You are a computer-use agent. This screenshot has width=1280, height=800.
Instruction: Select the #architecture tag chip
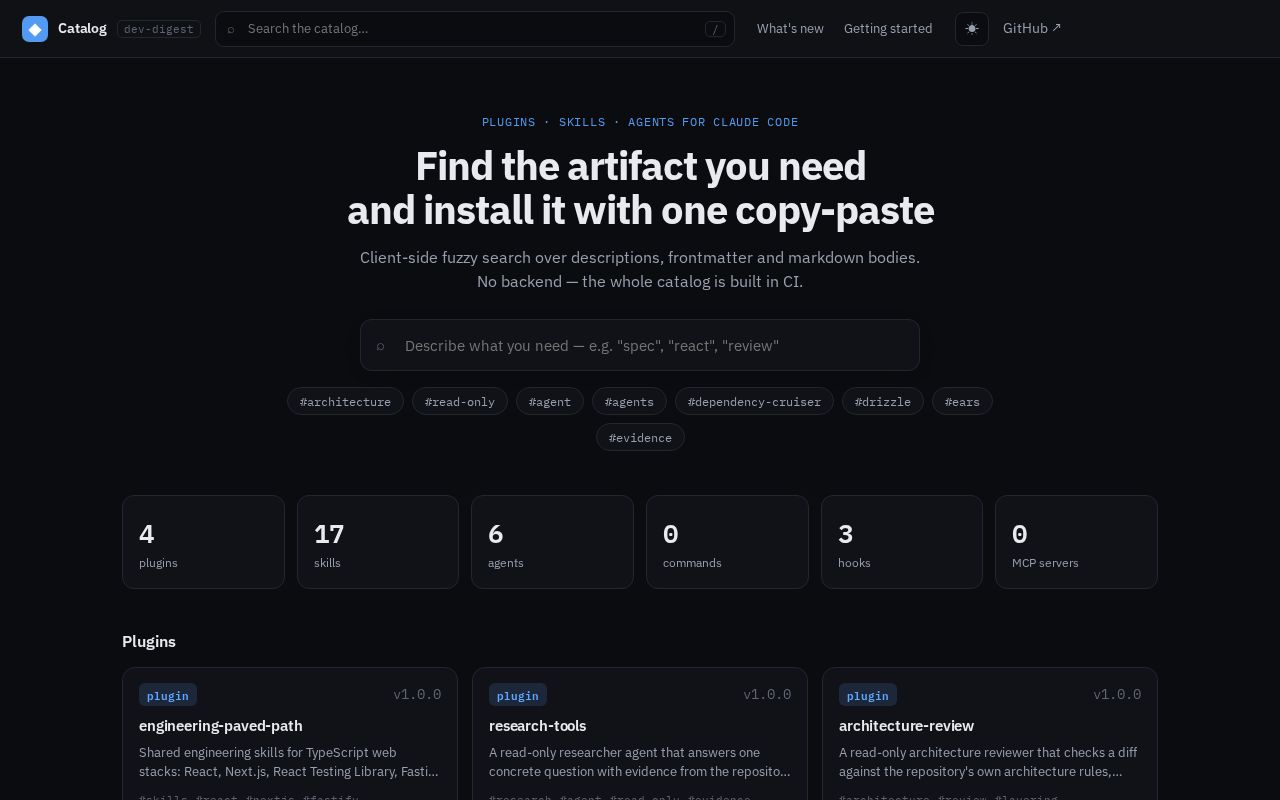(345, 401)
